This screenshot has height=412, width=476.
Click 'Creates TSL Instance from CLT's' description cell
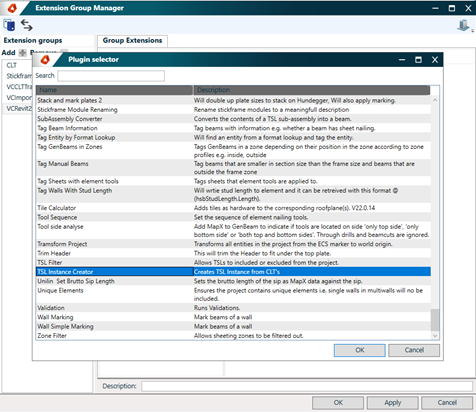(312, 272)
